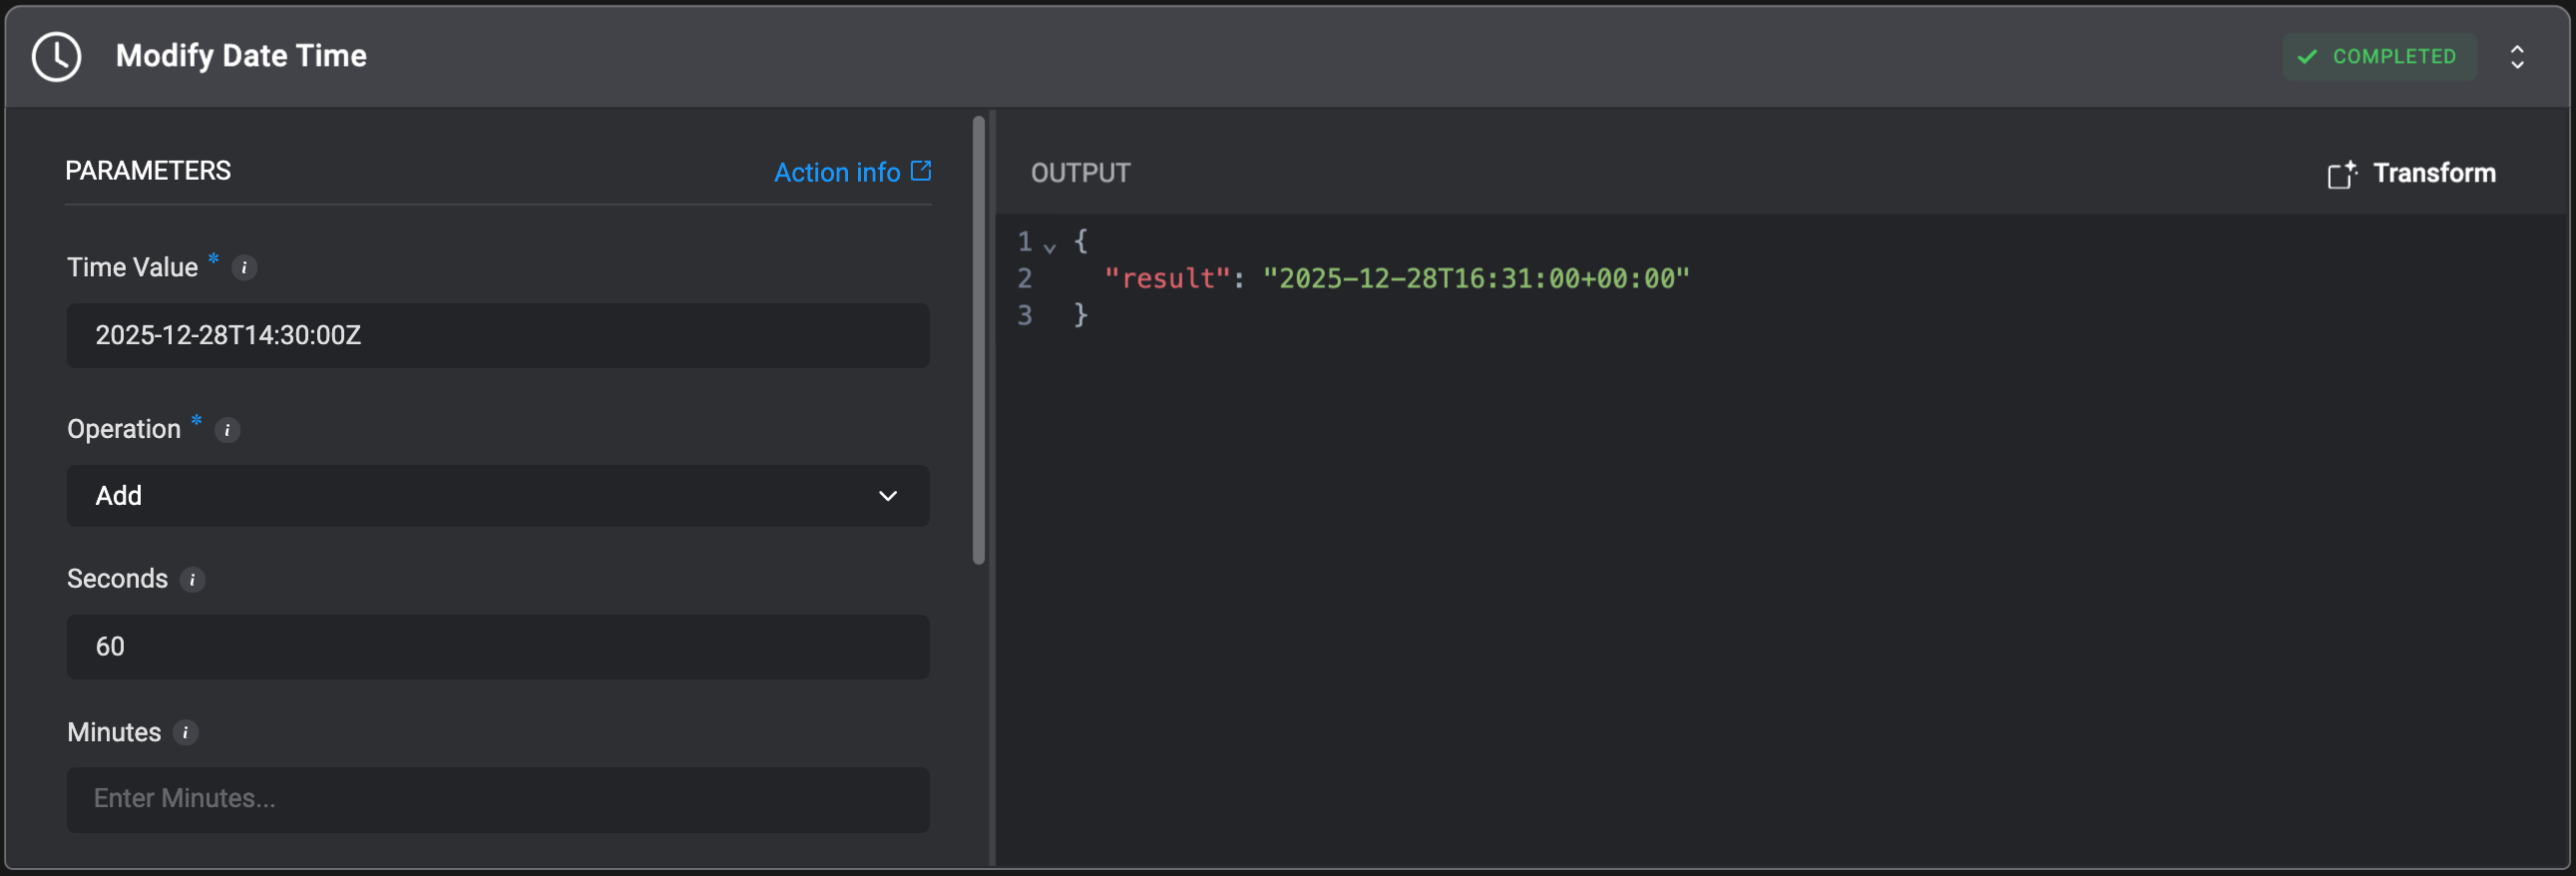Image resolution: width=2576 pixels, height=876 pixels.
Task: Click the PARAMETERS heading
Action: 148,171
